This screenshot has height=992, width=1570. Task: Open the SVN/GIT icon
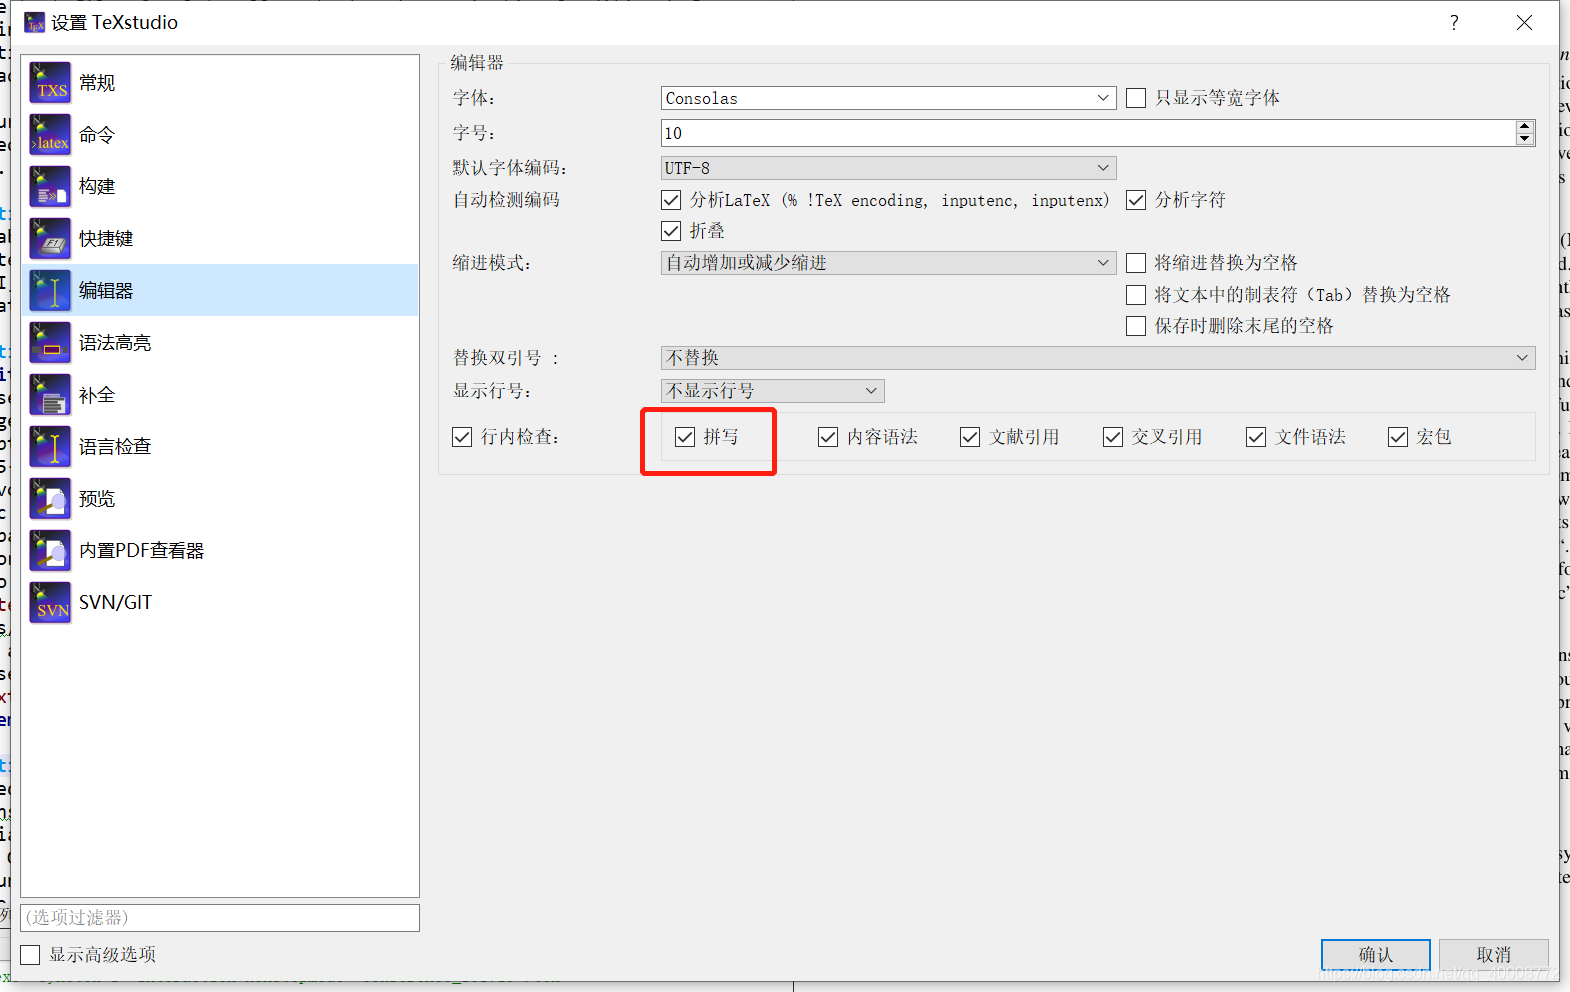coord(50,602)
